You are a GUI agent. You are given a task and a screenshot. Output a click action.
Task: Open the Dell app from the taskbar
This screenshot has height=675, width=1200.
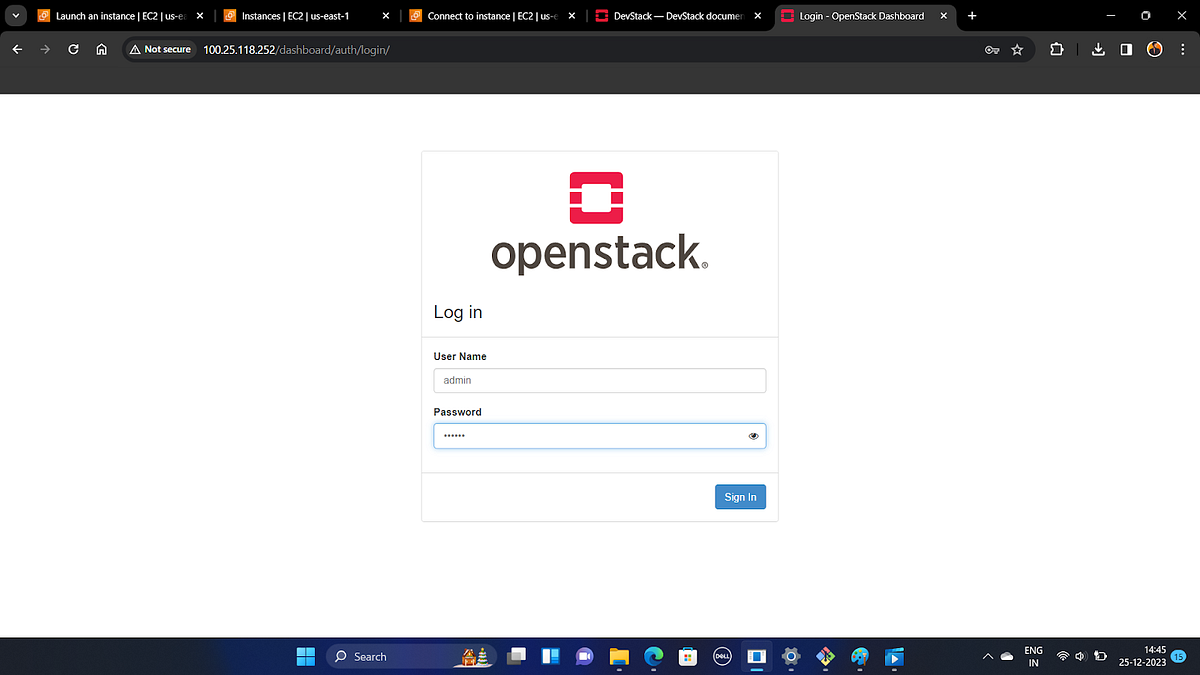[722, 657]
